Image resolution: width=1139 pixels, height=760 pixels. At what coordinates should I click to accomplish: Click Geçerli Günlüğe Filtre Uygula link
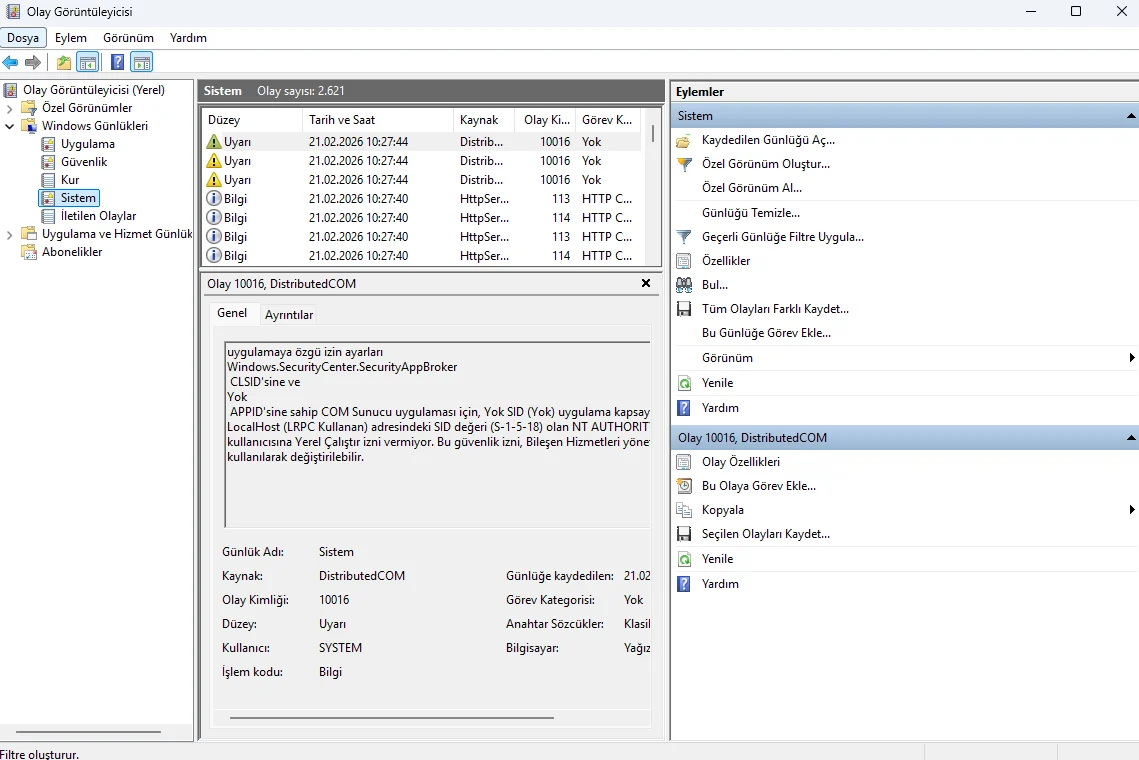(x=782, y=237)
